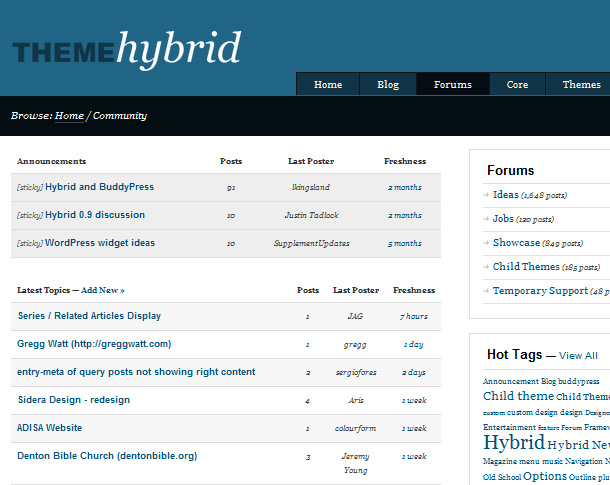
Task: Click last poster Justin Tadlock
Action: click(311, 215)
